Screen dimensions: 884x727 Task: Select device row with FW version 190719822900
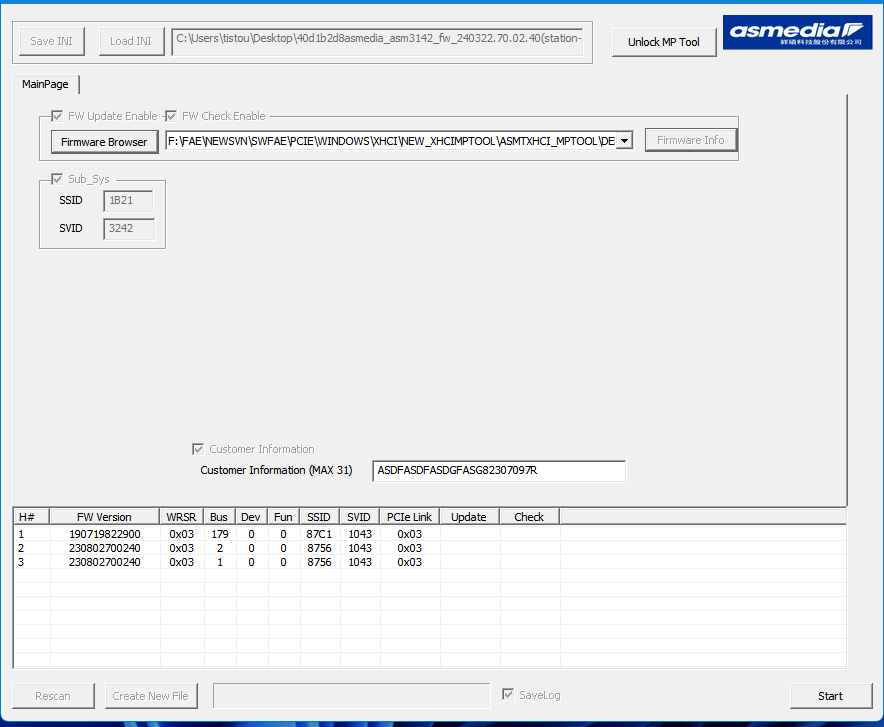pyautogui.click(x=104, y=534)
